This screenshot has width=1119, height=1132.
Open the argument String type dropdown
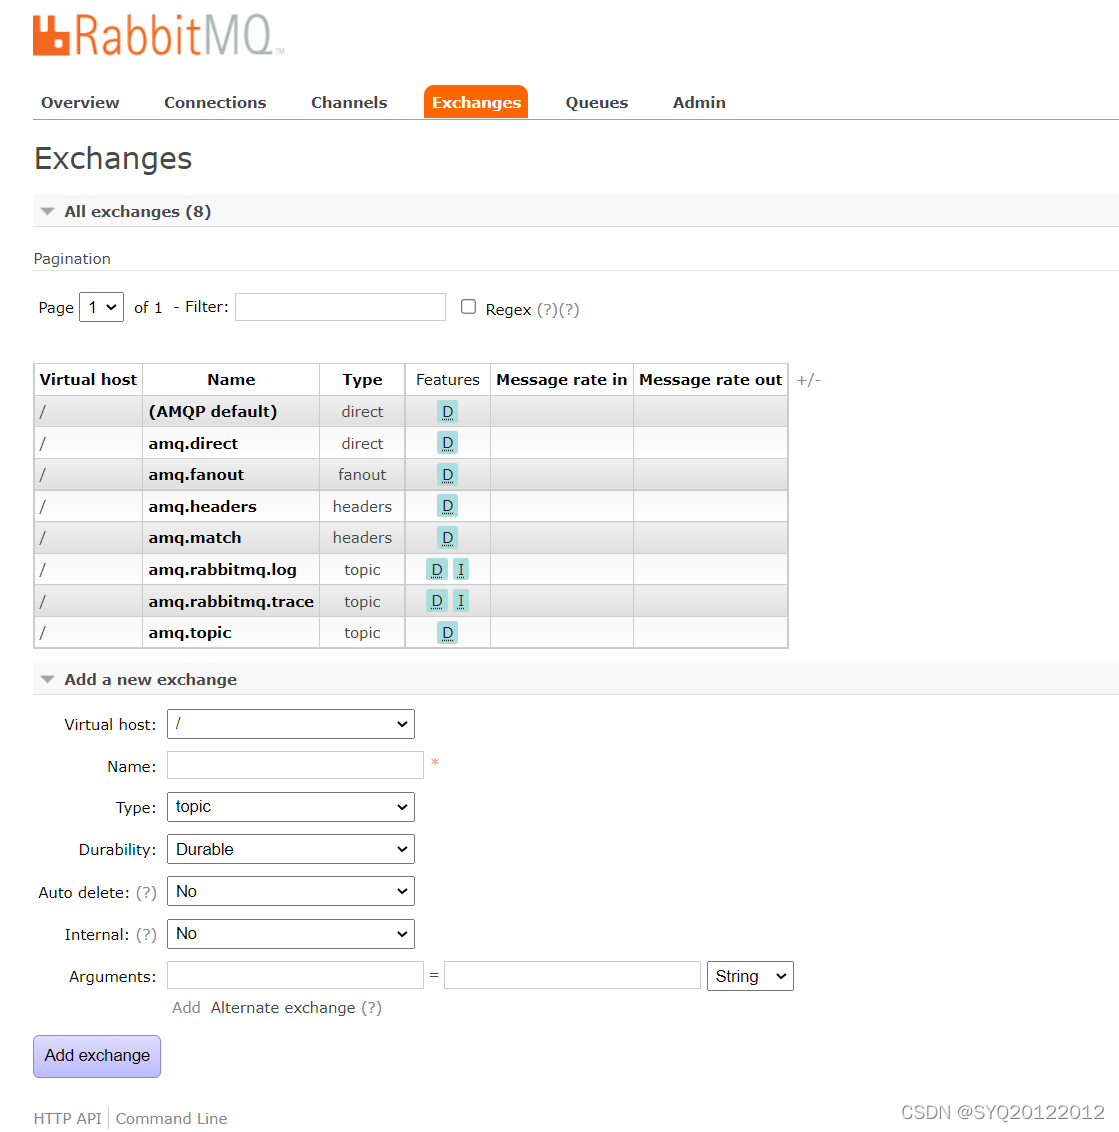click(x=750, y=976)
